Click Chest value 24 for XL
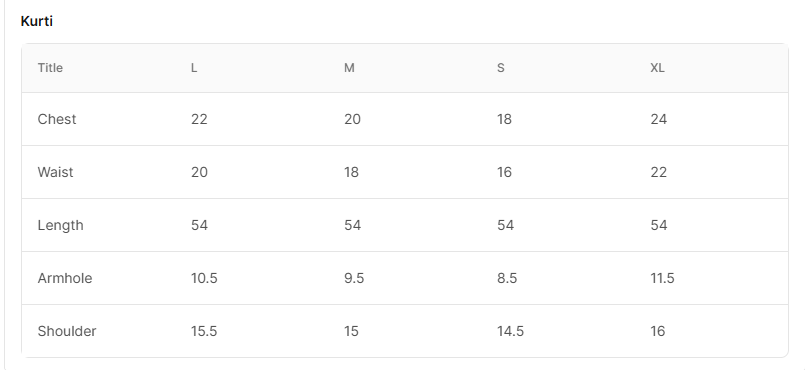 pyautogui.click(x=659, y=119)
